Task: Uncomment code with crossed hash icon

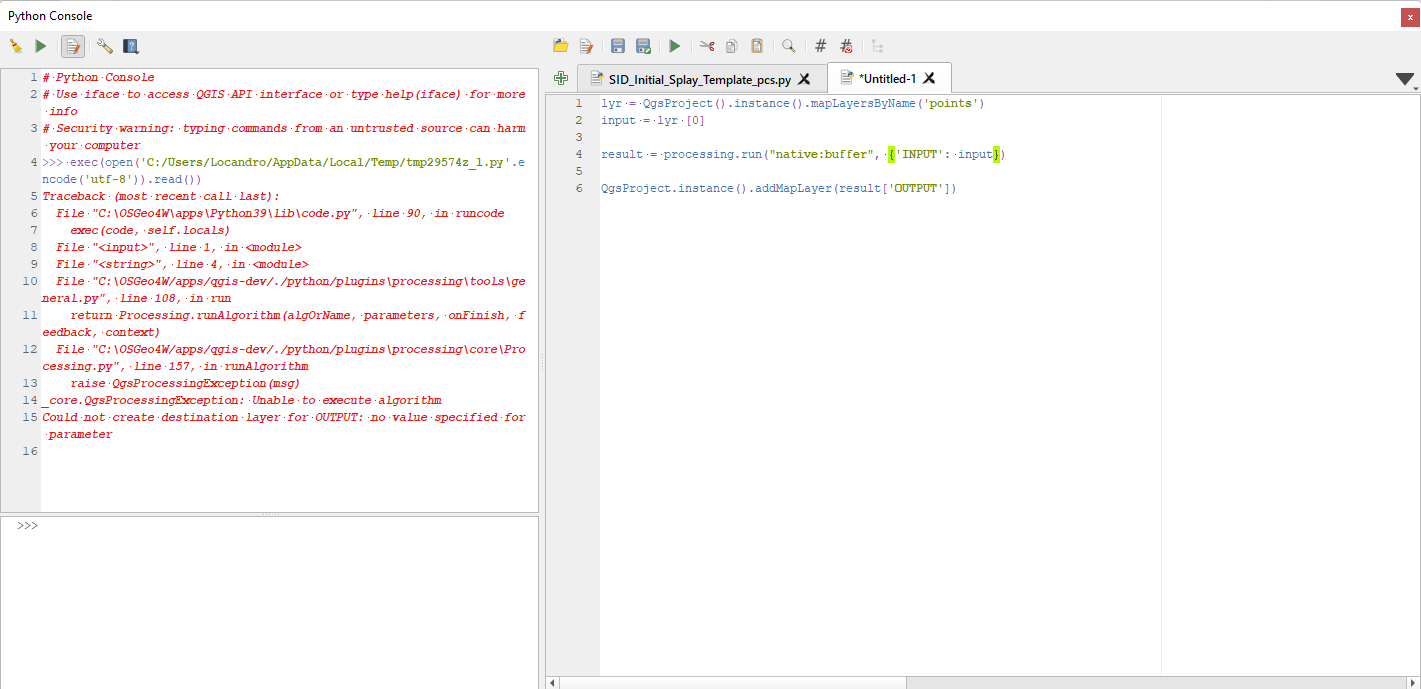Action: [x=846, y=46]
